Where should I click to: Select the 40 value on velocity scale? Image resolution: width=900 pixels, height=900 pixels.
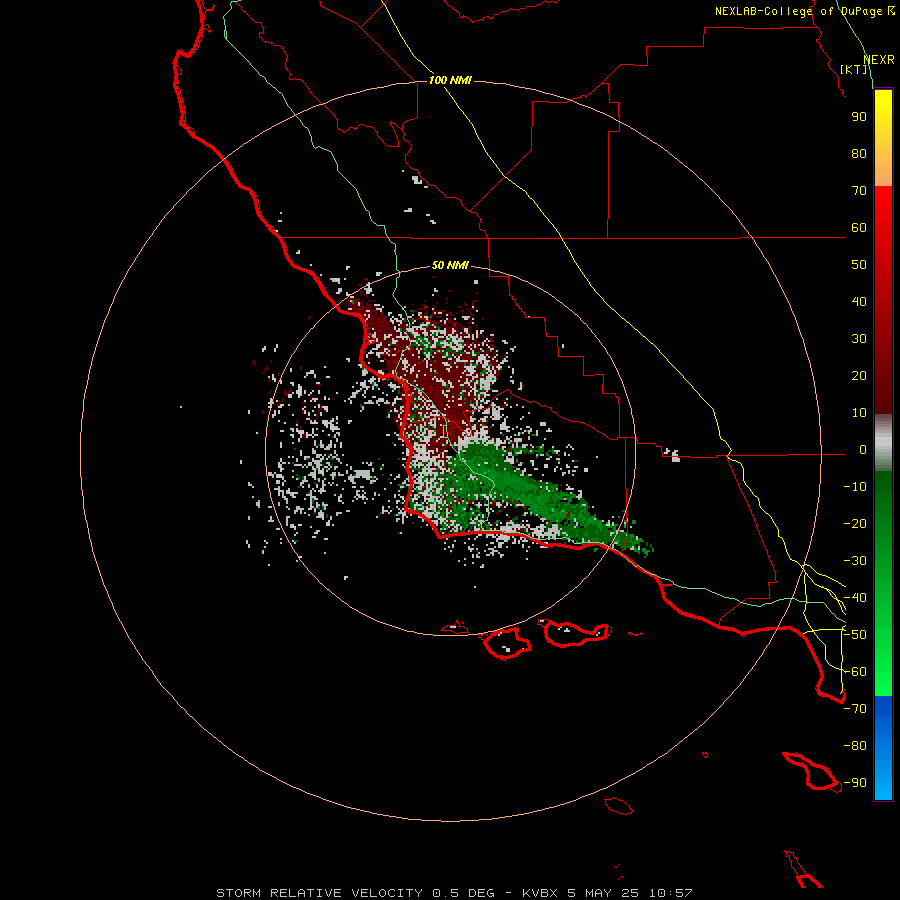[x=859, y=302]
